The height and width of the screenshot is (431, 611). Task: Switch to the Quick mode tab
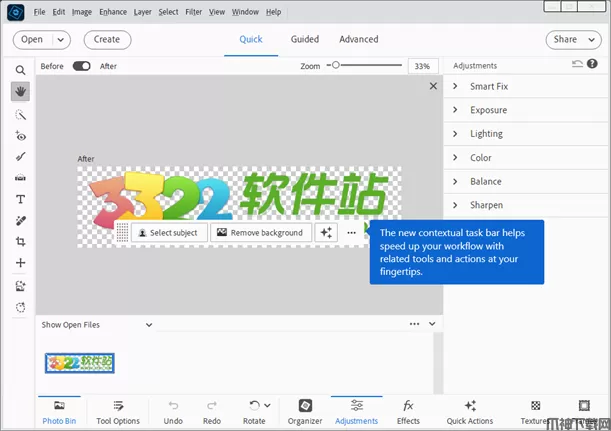coord(251,39)
